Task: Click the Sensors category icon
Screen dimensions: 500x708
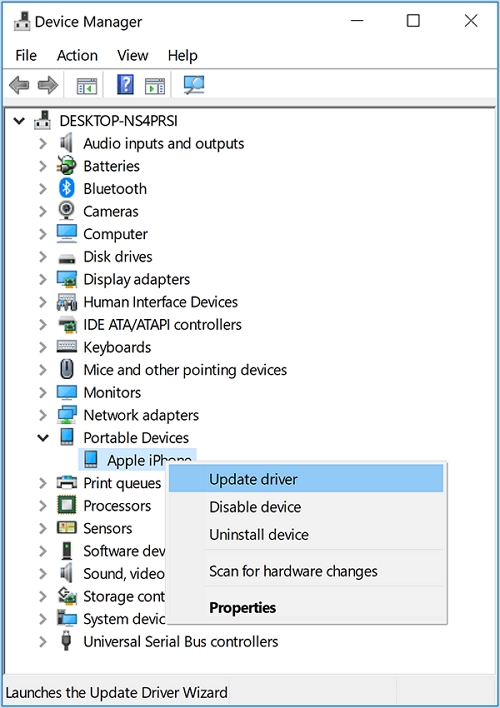Action: pyautogui.click(x=67, y=527)
